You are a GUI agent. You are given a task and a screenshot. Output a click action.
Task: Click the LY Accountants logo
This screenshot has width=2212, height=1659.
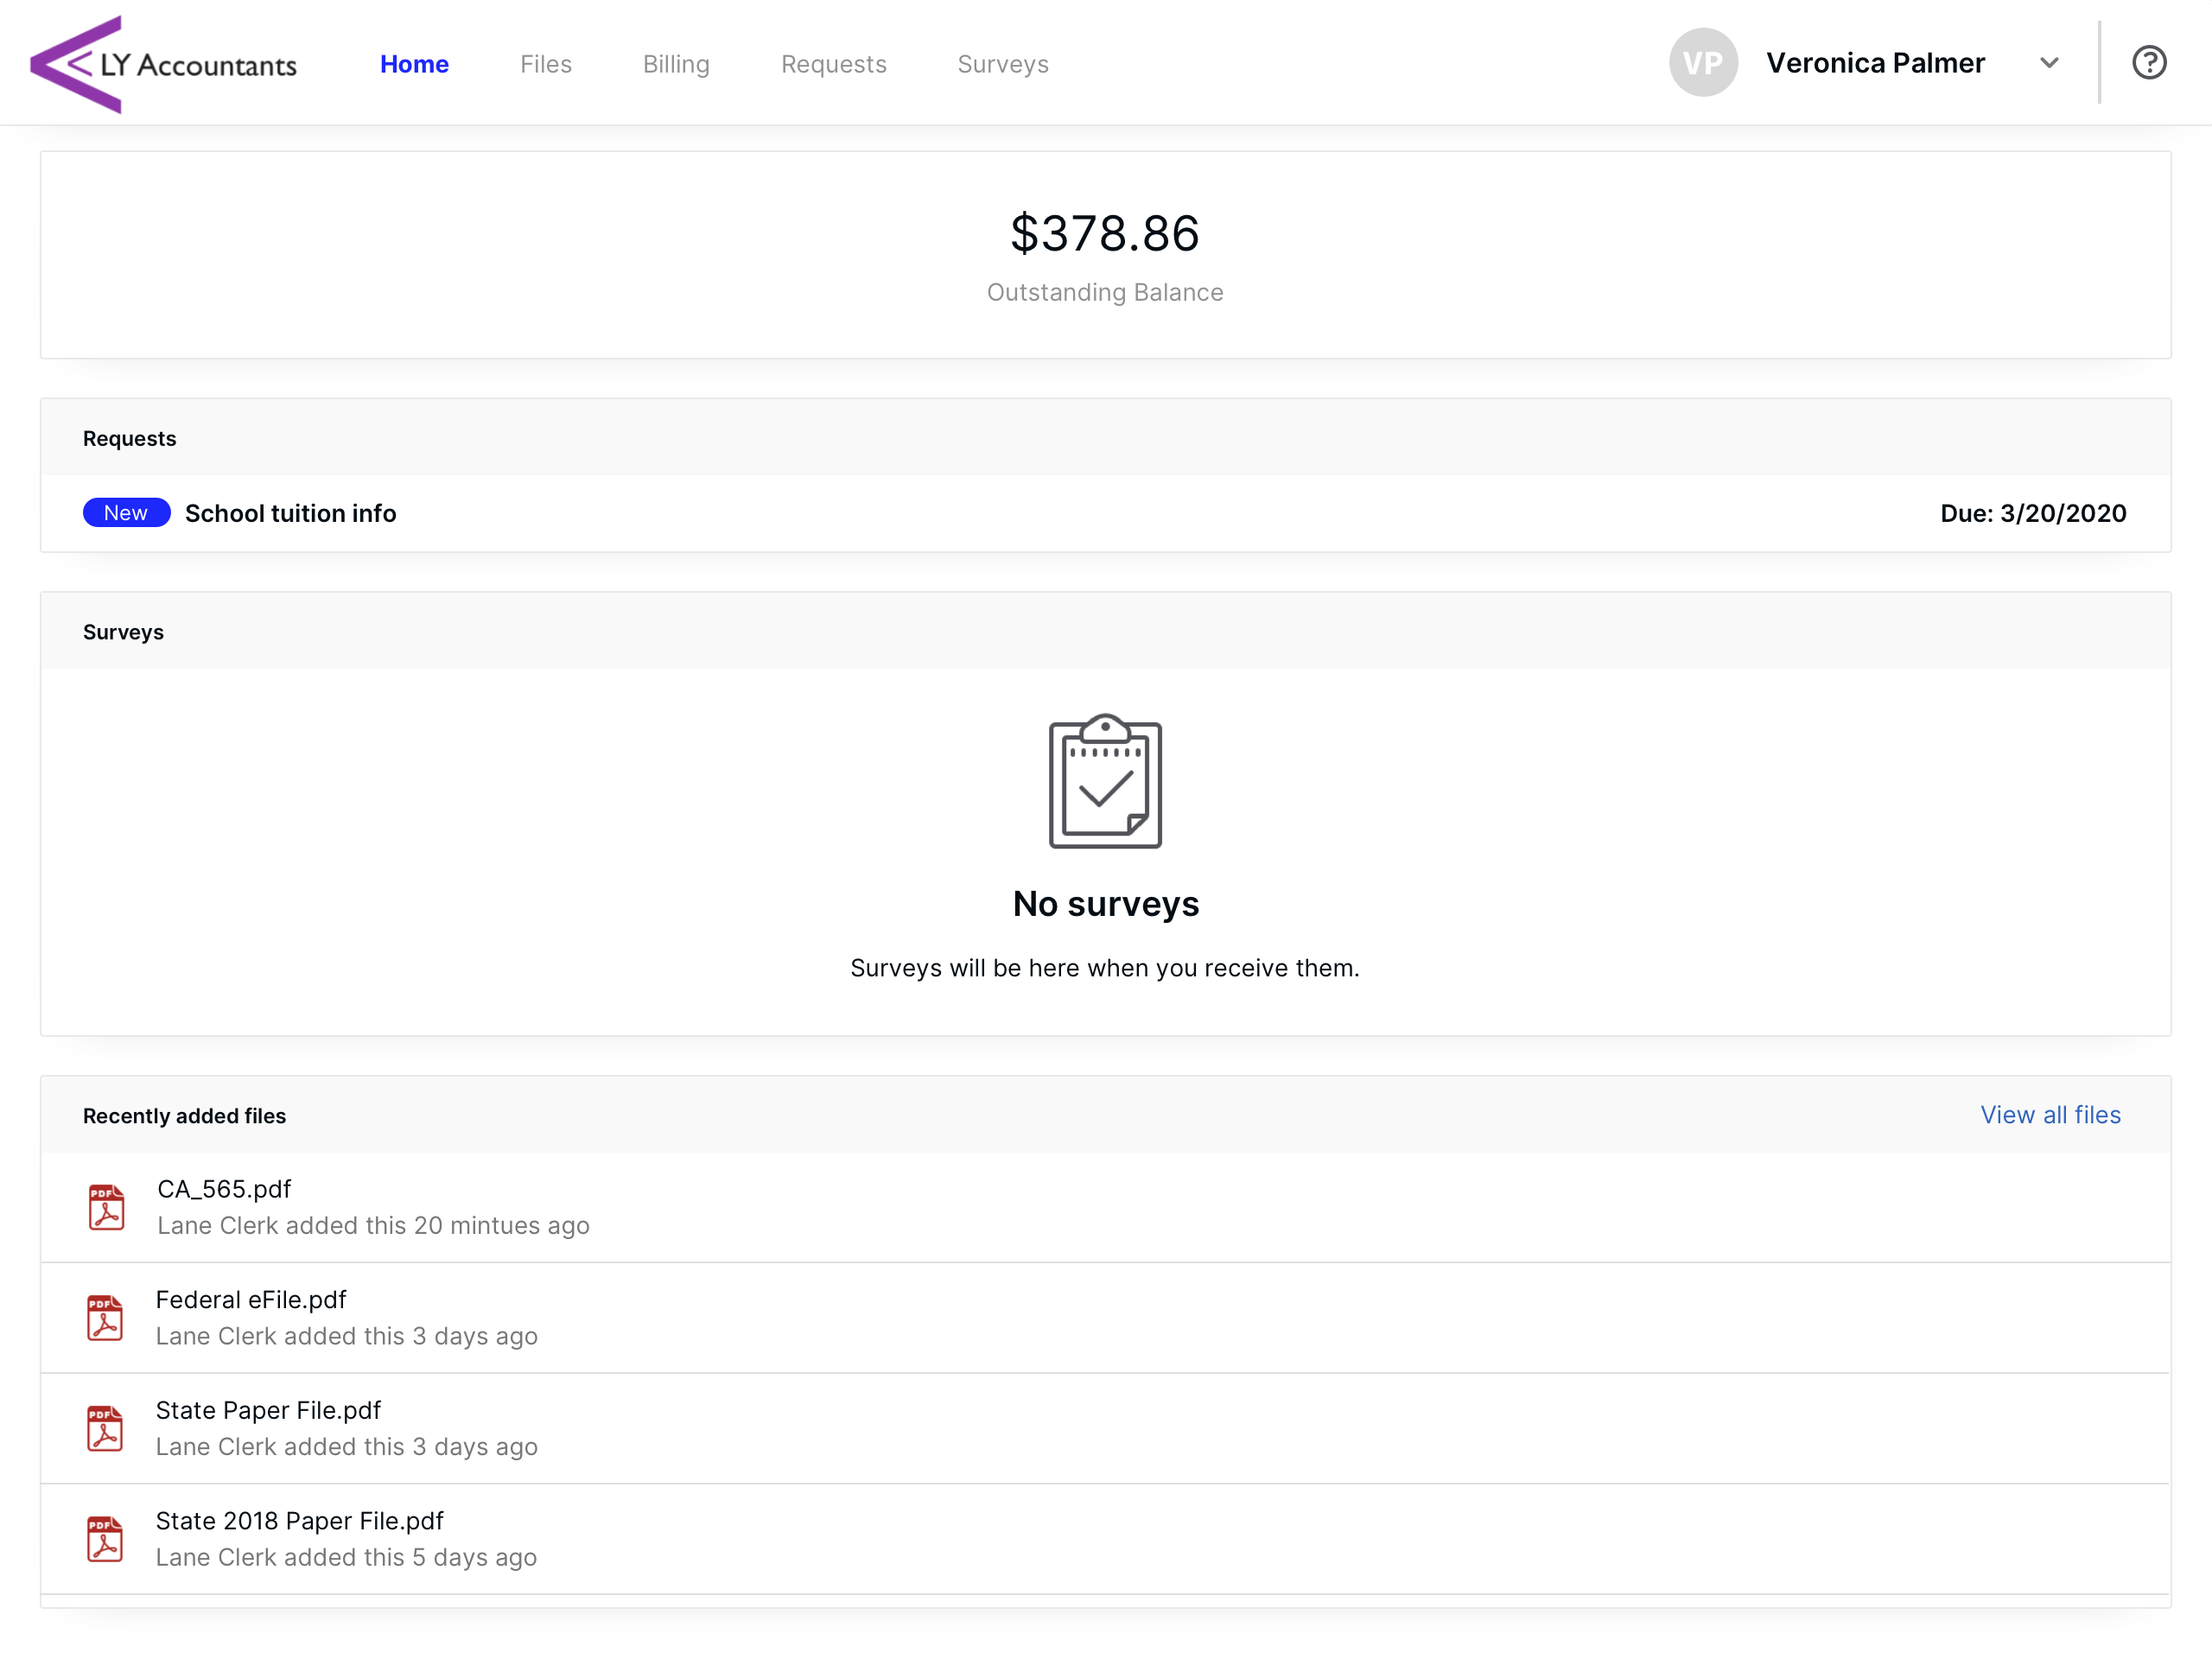pos(163,64)
